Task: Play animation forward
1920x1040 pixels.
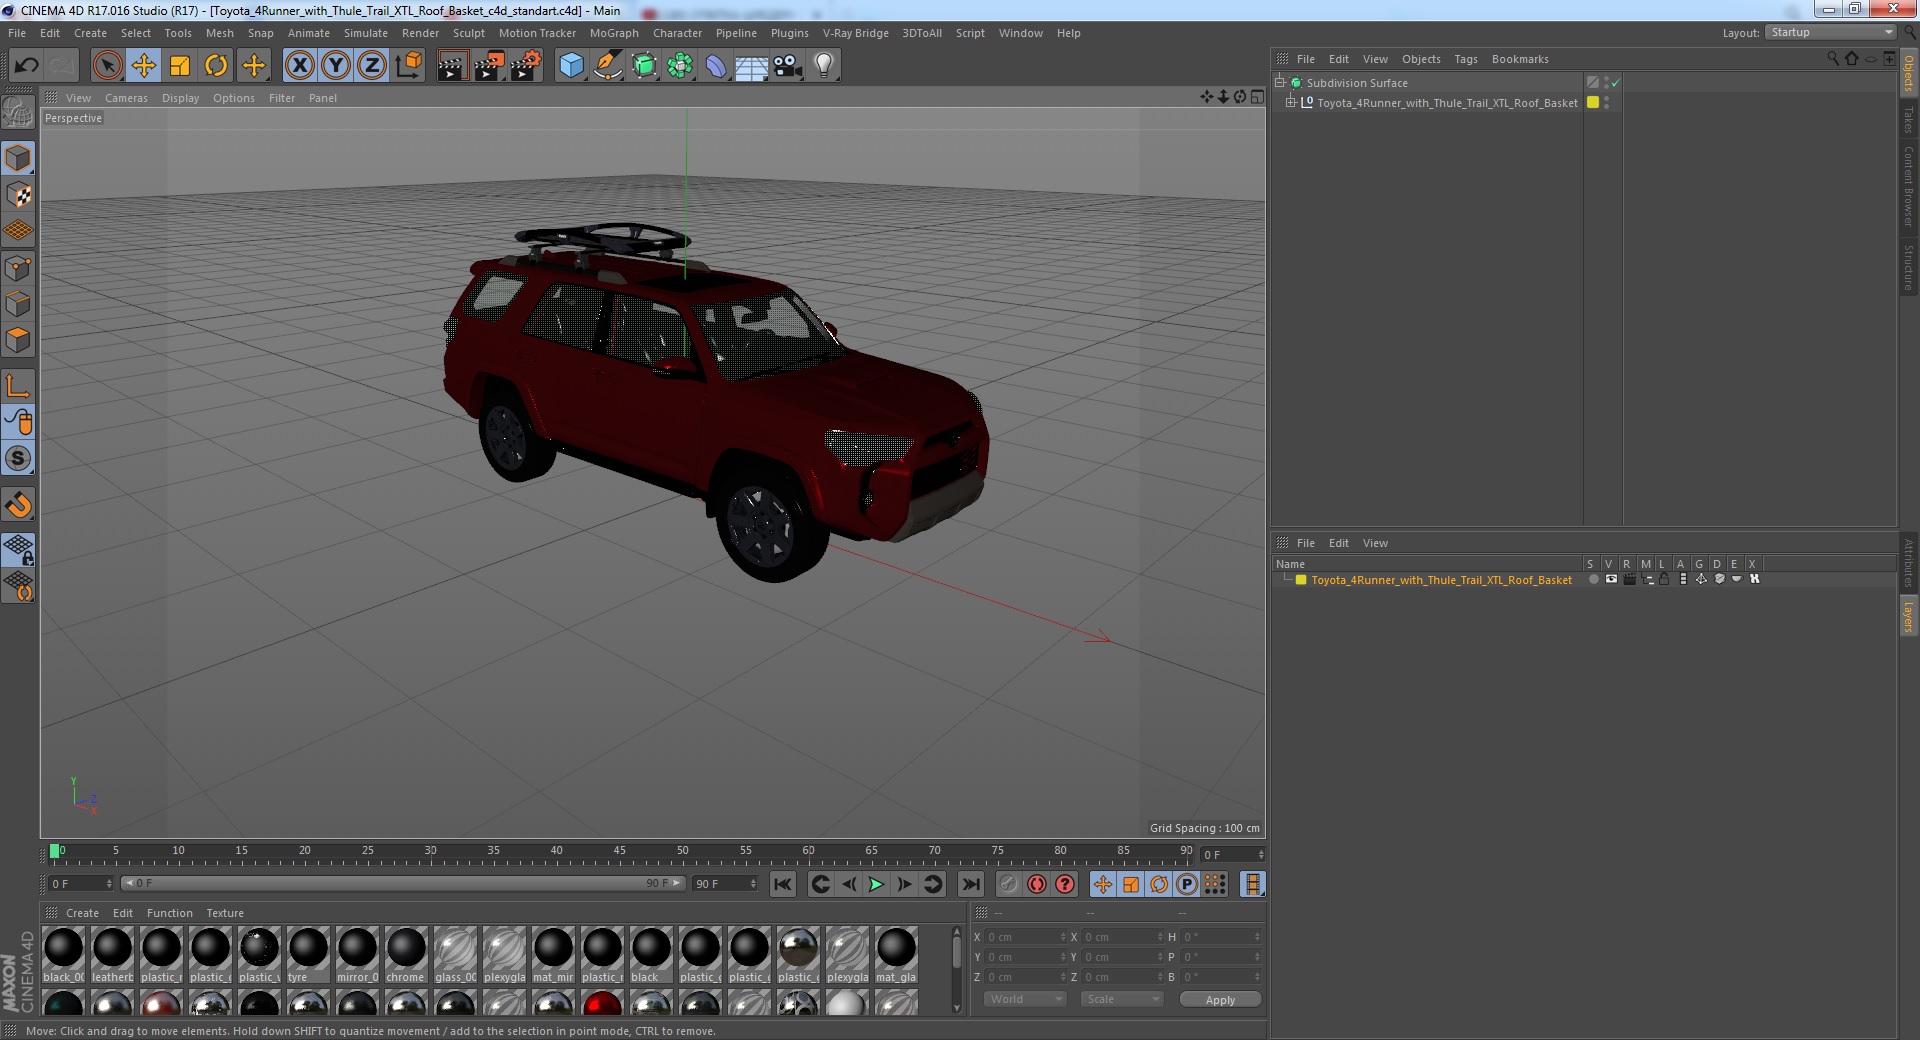Action: point(876,884)
